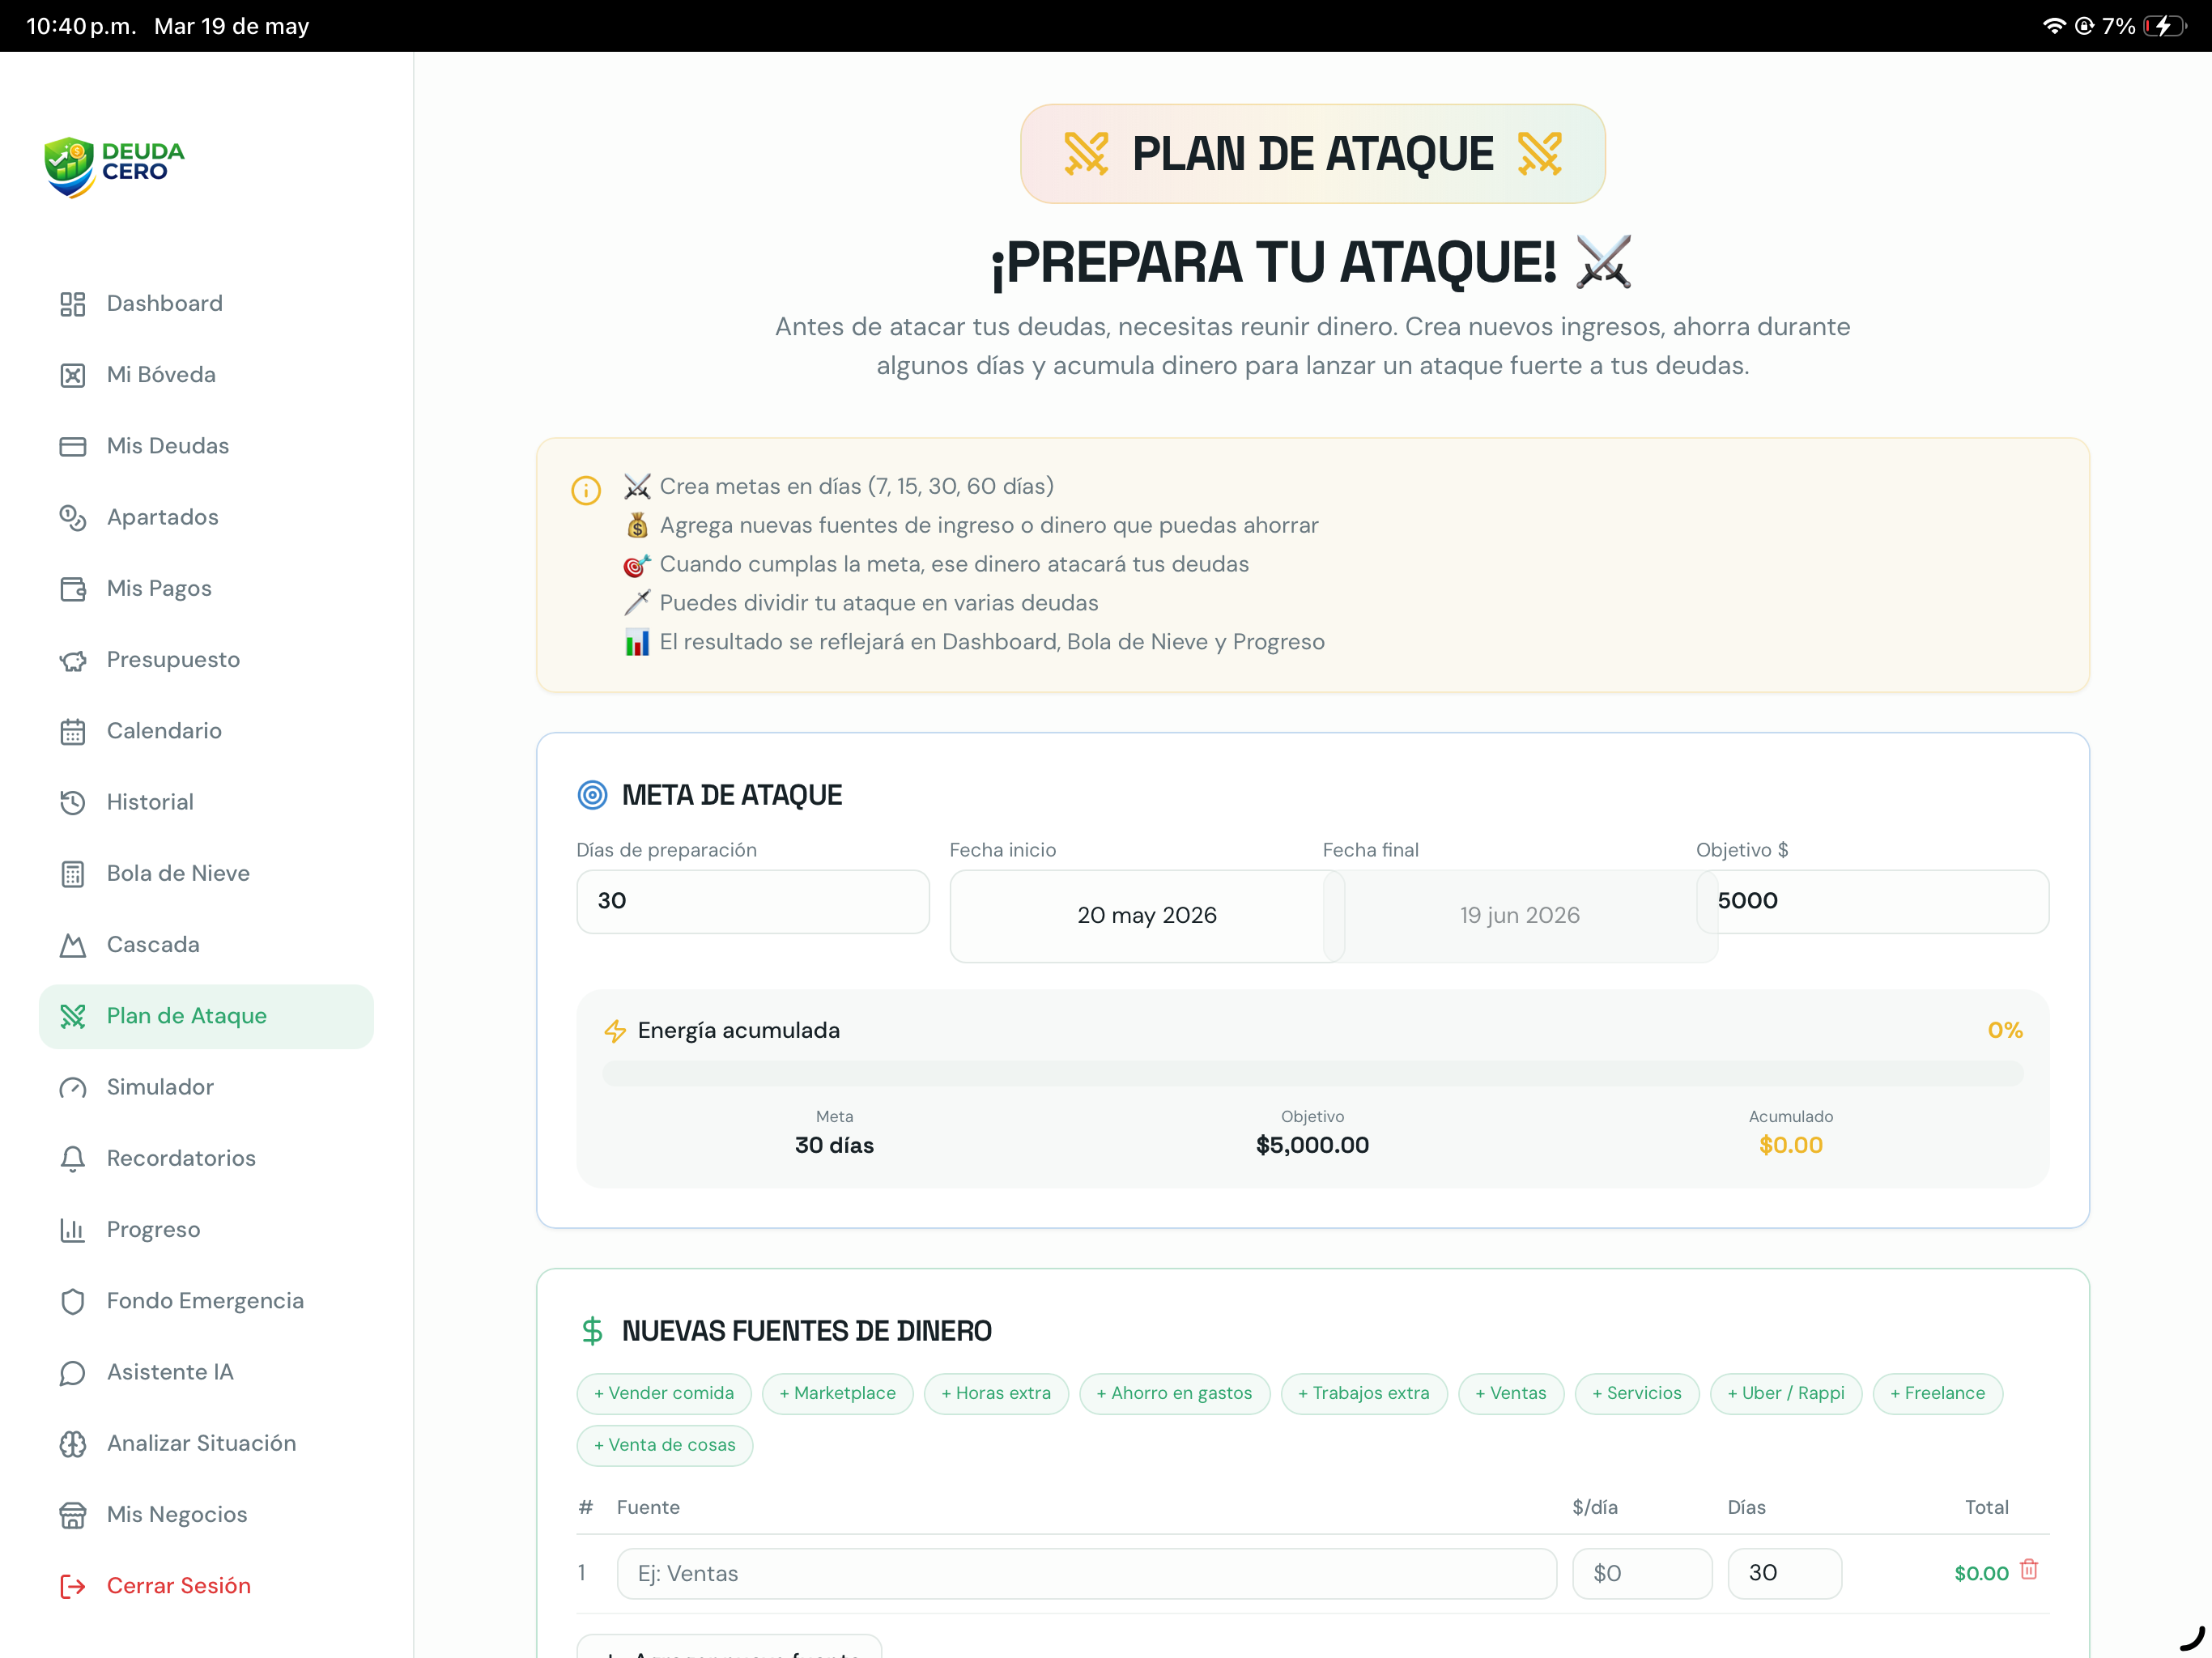This screenshot has height=1658, width=2212.
Task: Click the Recordatorios bell icon
Action: (x=72, y=1159)
